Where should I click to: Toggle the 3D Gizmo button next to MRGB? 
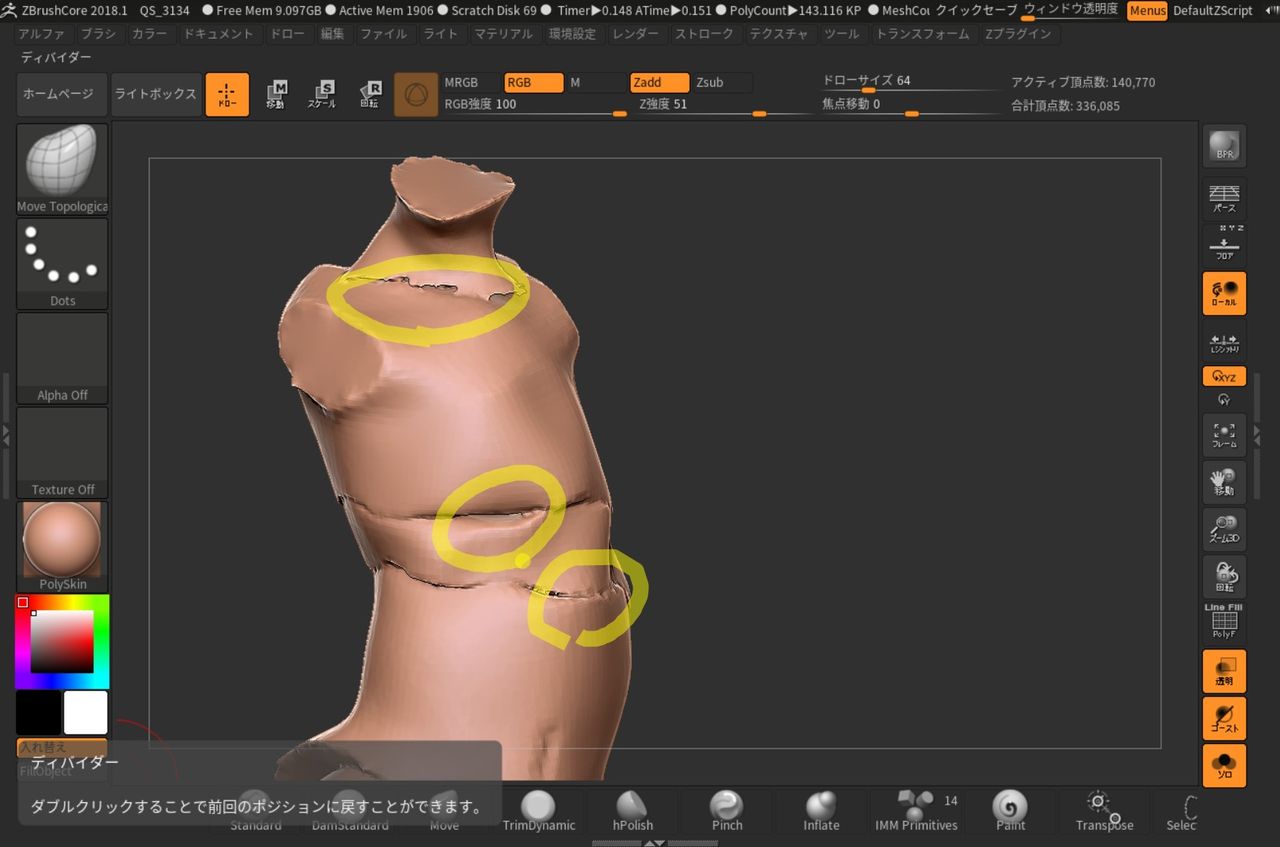click(415, 94)
